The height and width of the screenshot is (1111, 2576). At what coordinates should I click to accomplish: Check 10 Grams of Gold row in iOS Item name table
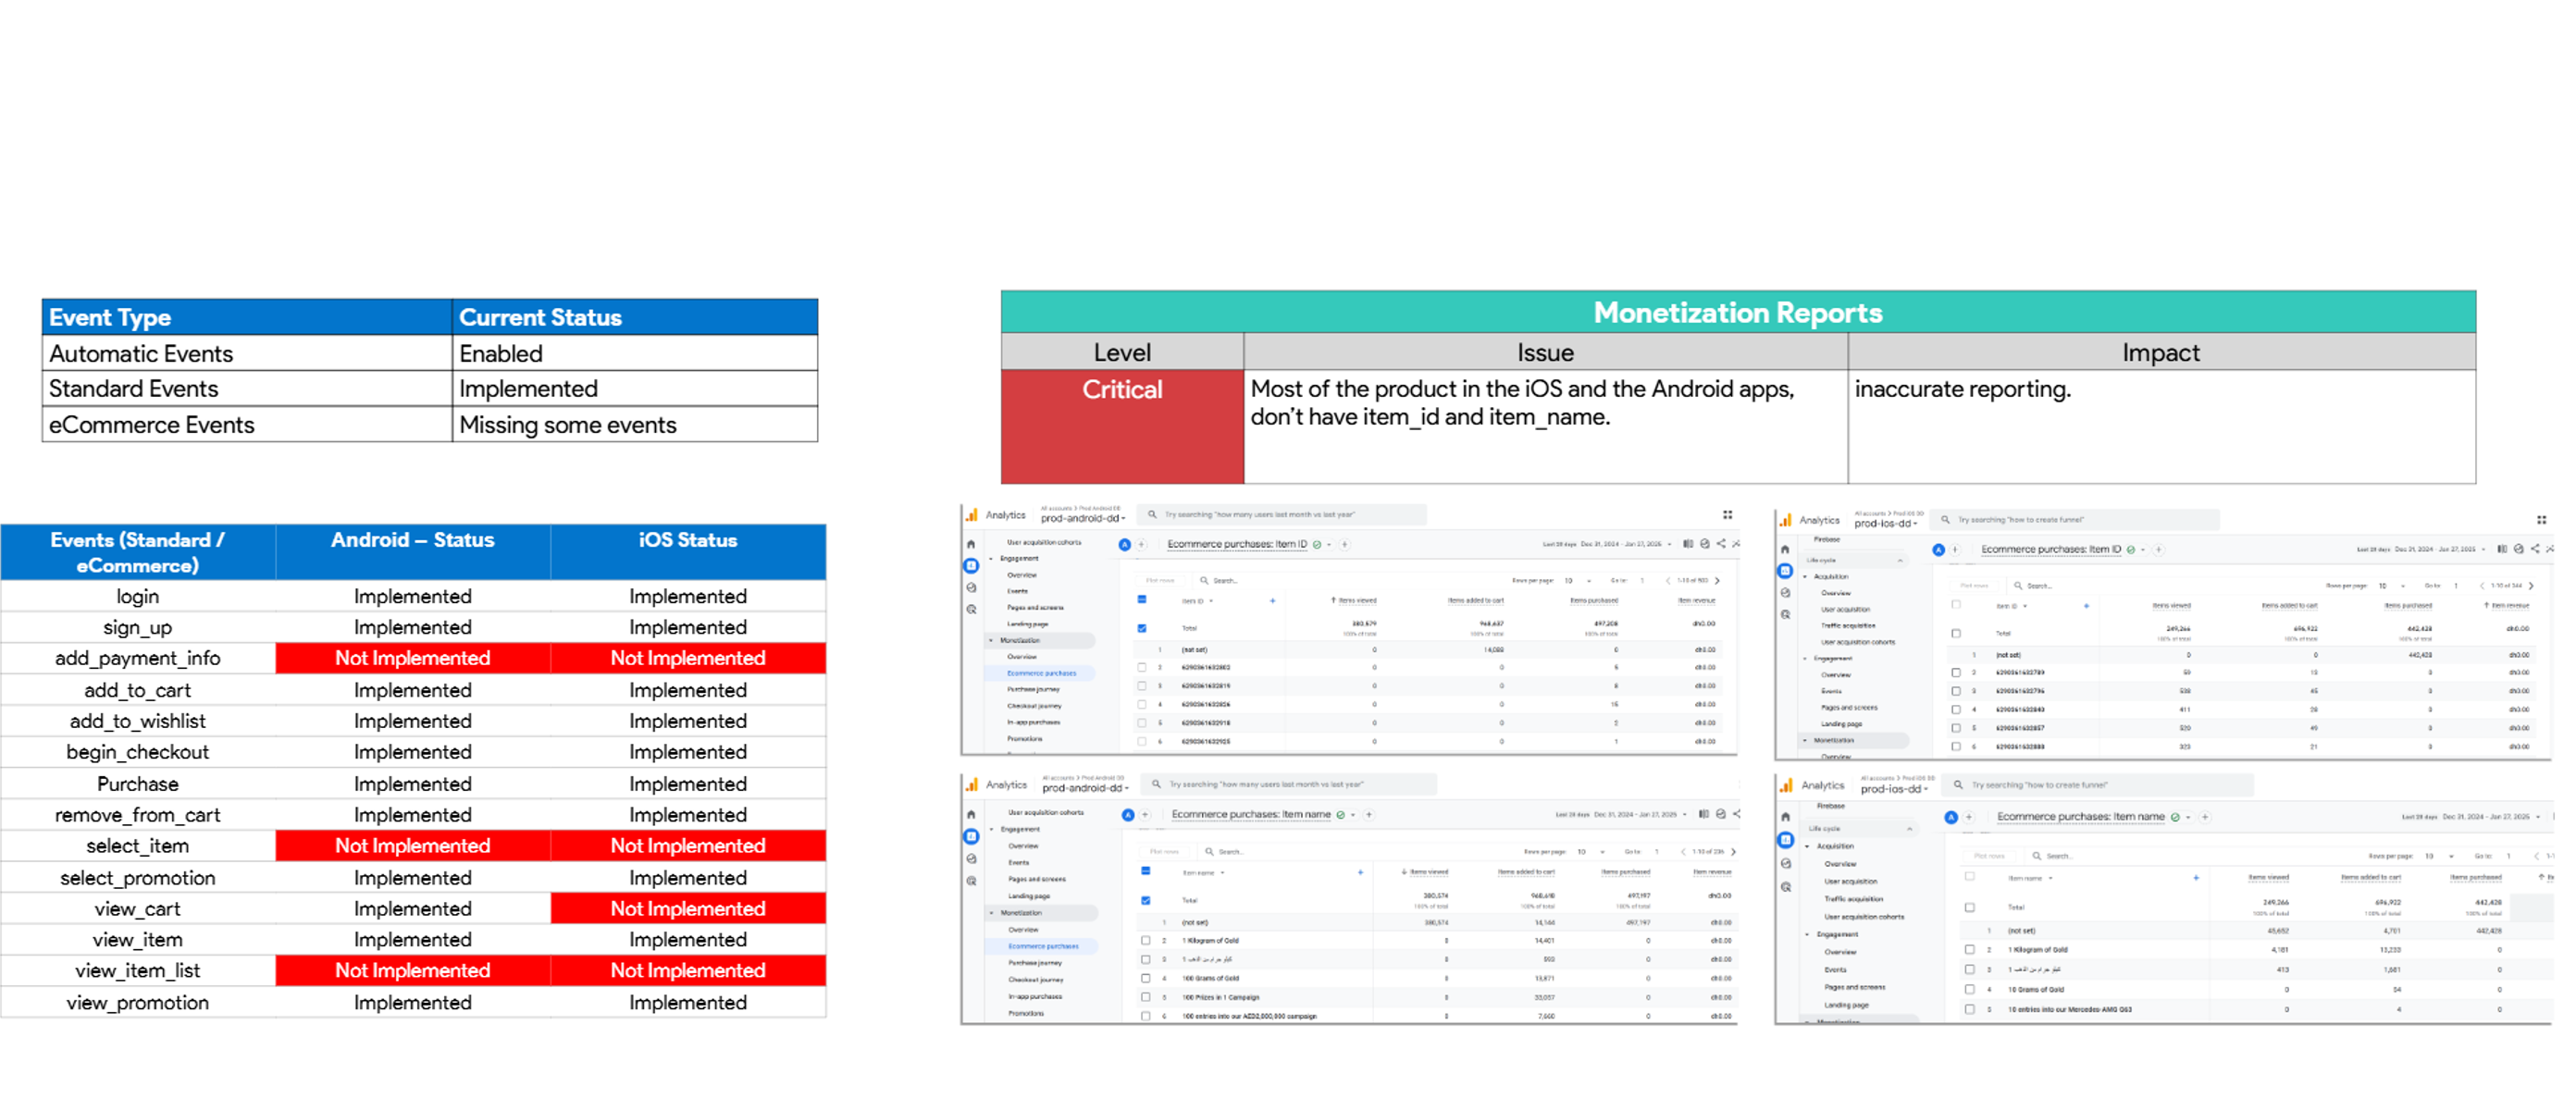coord(1969,990)
